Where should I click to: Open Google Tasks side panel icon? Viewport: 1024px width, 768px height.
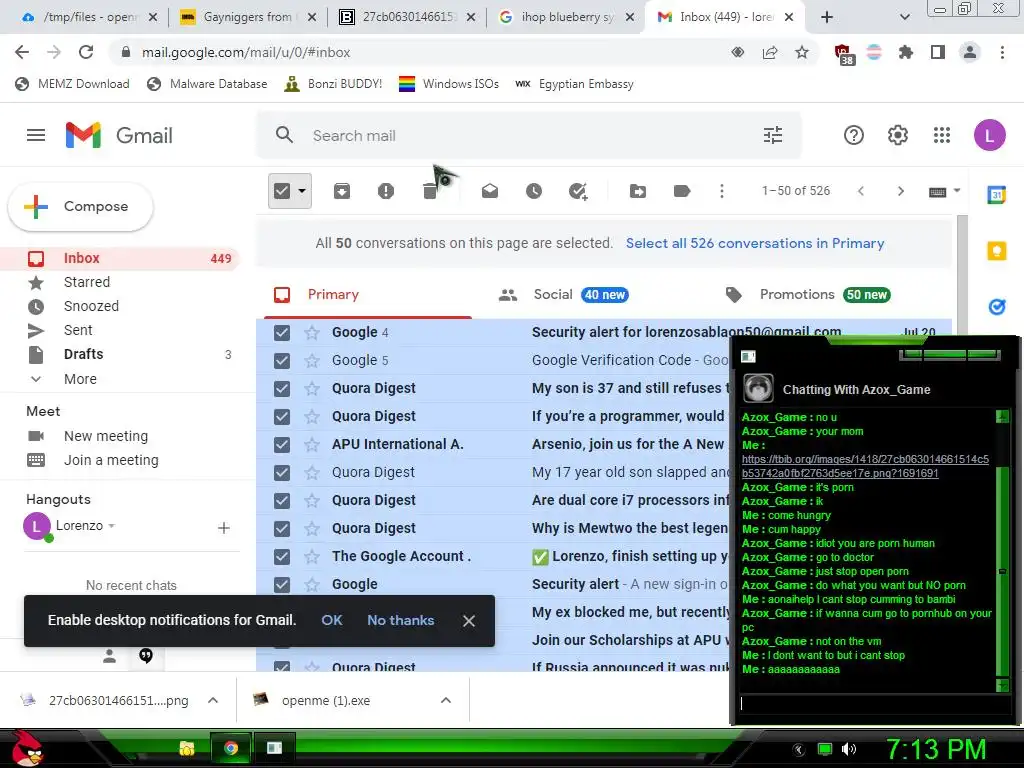click(x=997, y=306)
